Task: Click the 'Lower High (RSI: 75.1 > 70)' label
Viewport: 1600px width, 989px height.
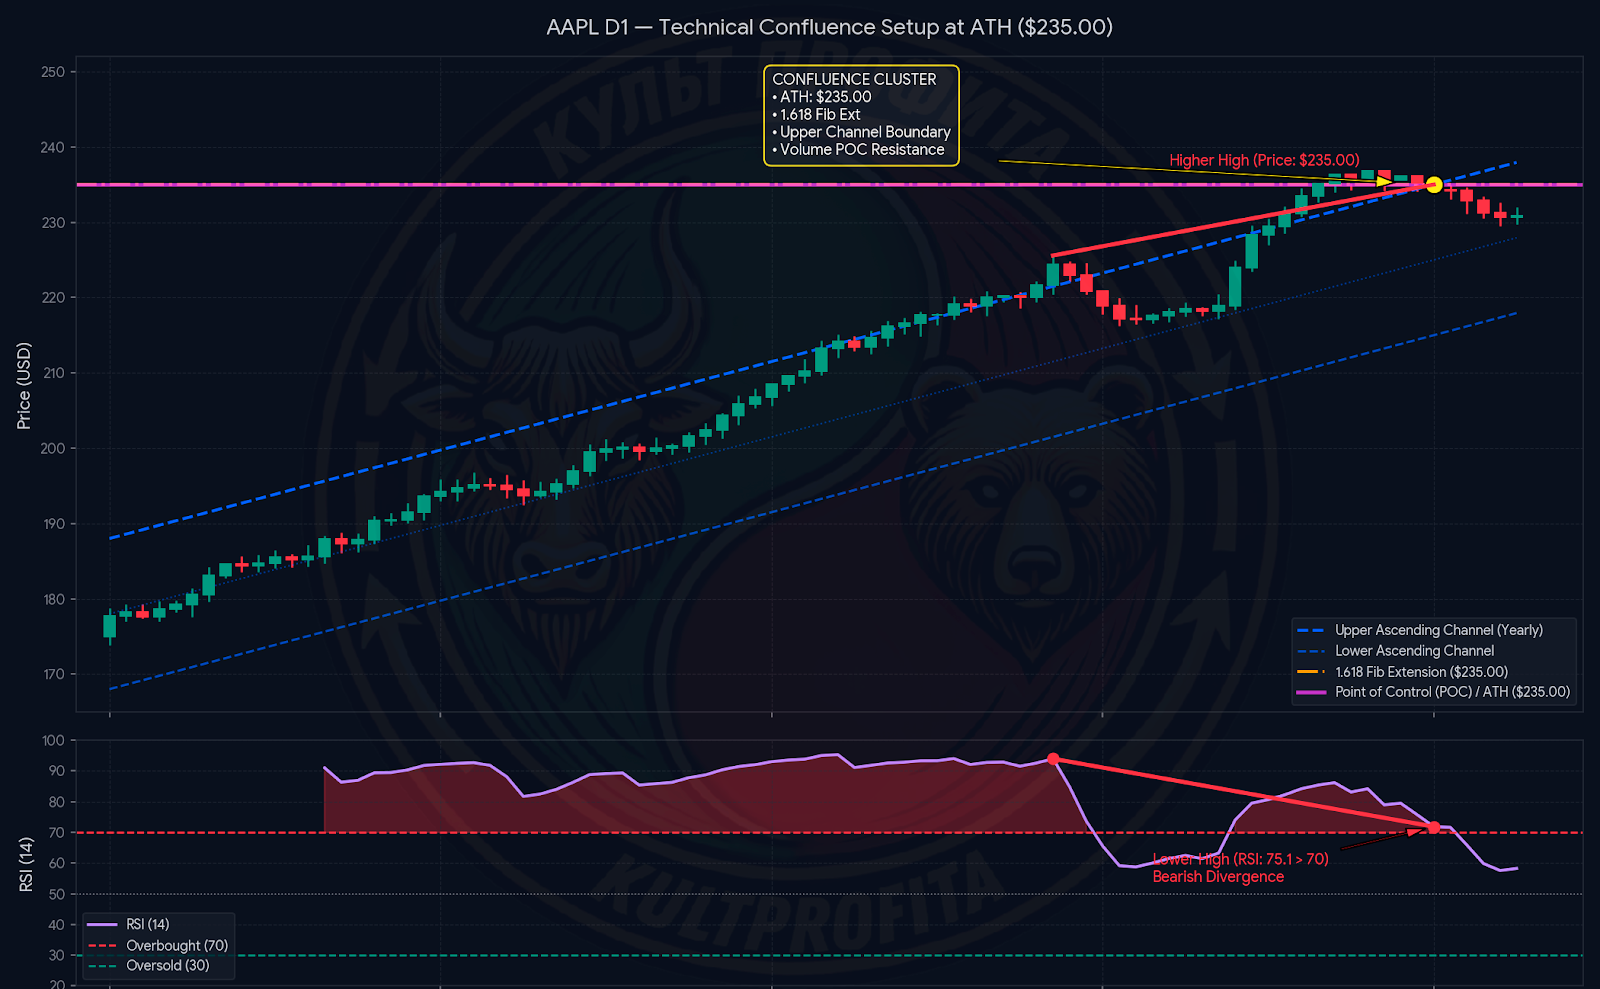Action: pyautogui.click(x=1240, y=859)
